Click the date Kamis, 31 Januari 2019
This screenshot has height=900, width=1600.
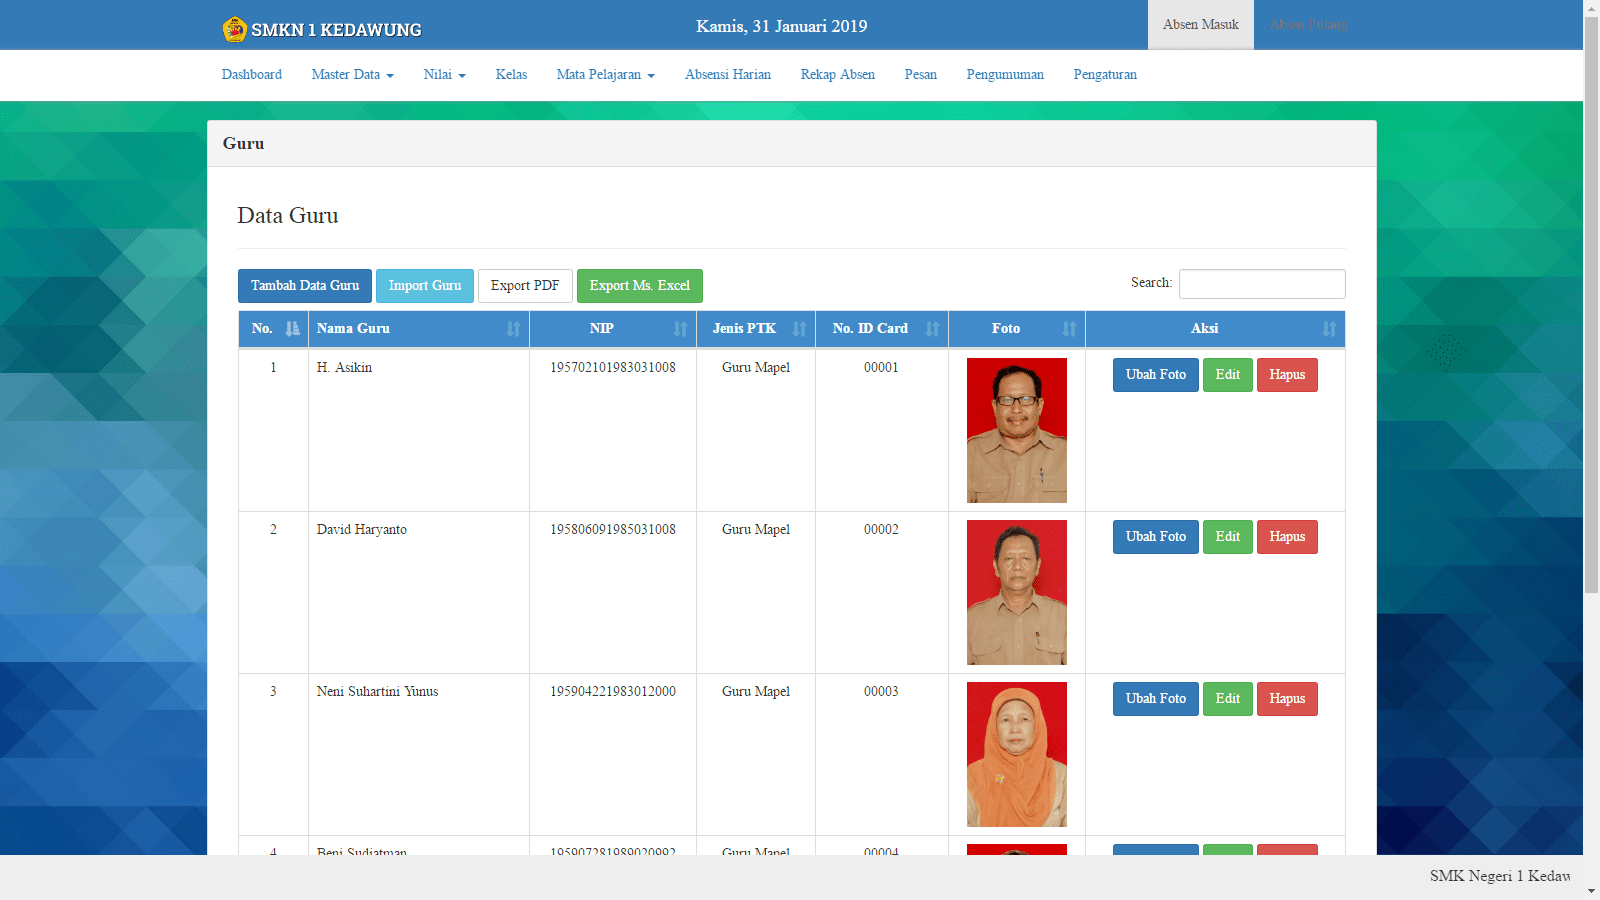pos(782,26)
